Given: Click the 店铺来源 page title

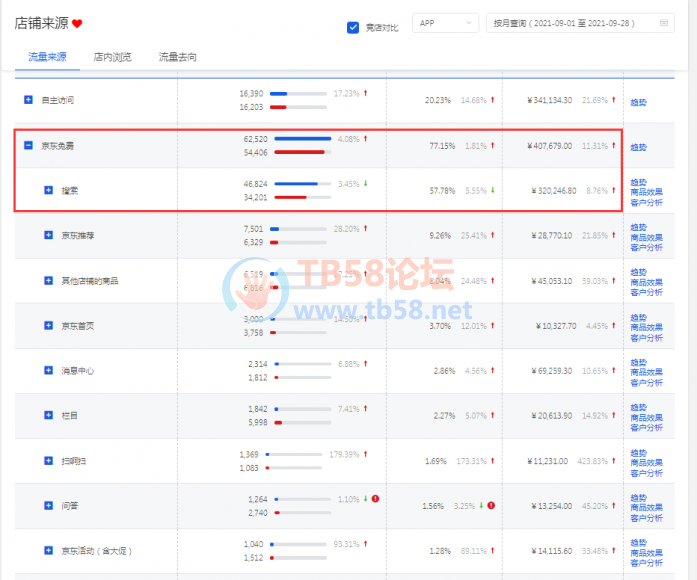Looking at the screenshot, I should click(42, 23).
